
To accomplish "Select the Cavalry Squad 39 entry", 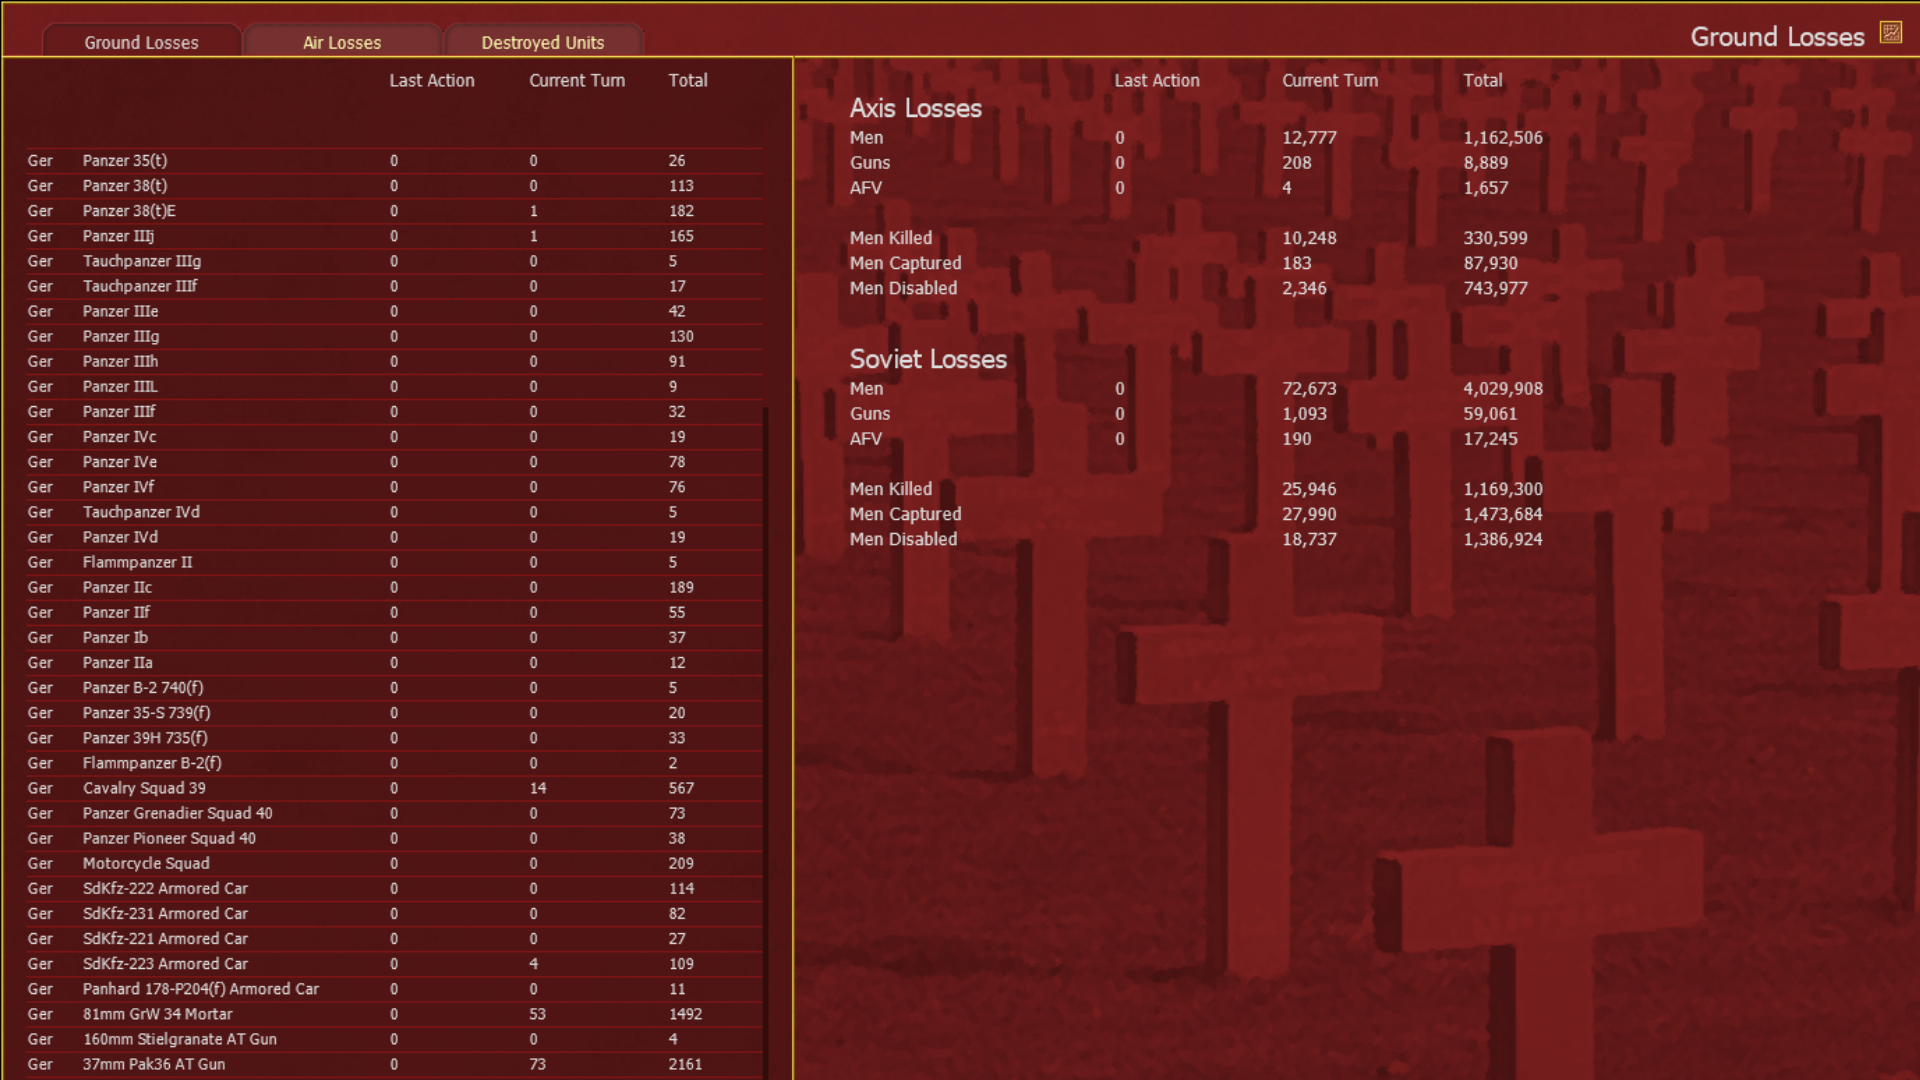I will pyautogui.click(x=144, y=788).
